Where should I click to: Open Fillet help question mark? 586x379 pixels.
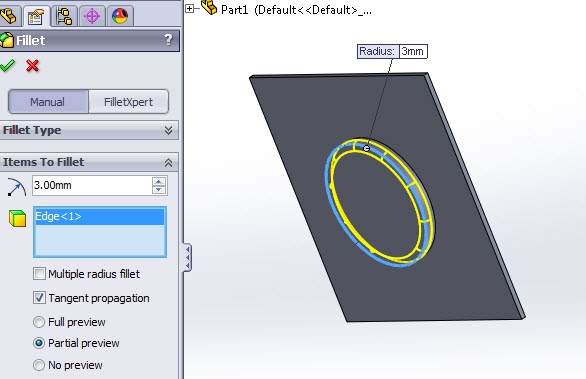point(169,40)
